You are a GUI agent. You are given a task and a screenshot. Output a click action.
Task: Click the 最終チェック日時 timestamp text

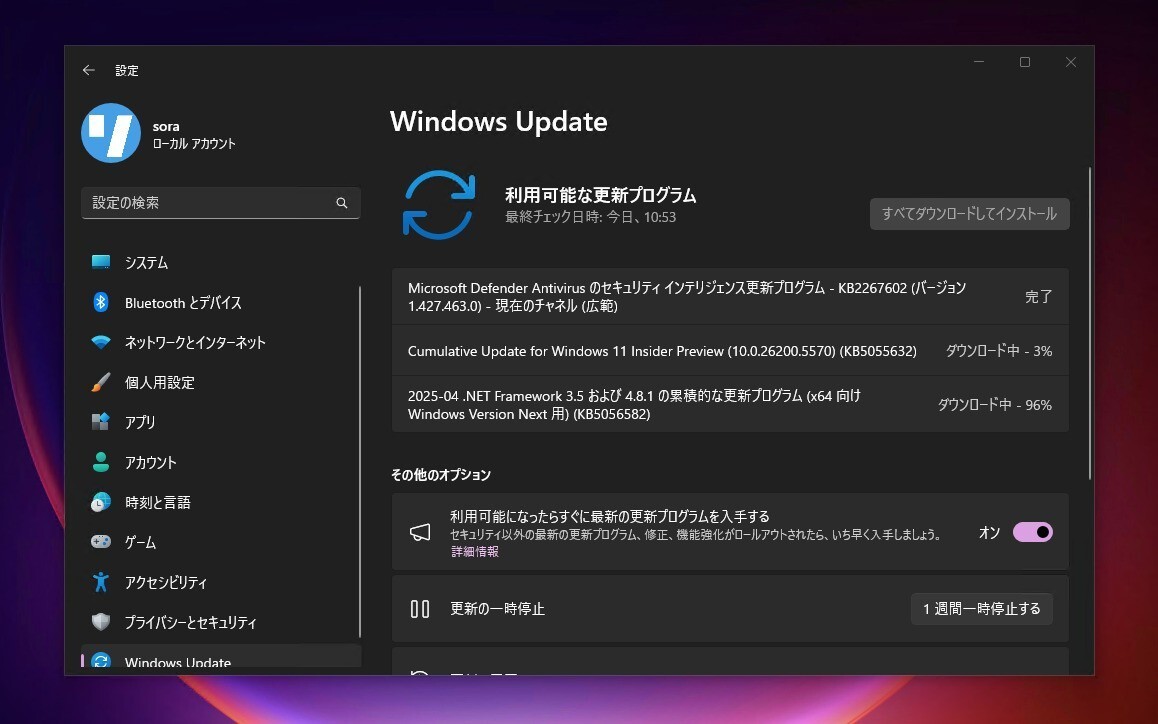click(x=590, y=217)
